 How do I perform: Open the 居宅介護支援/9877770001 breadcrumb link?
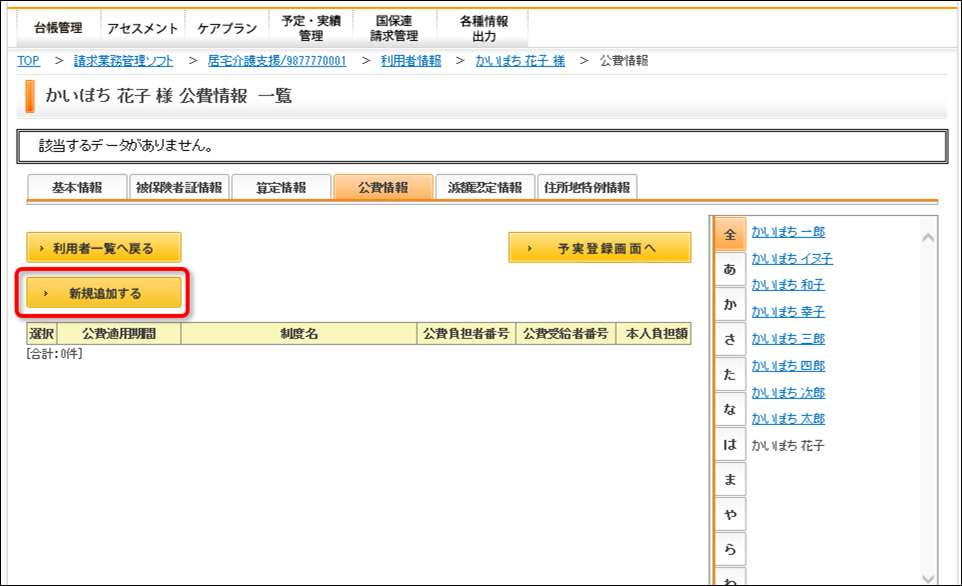(277, 61)
